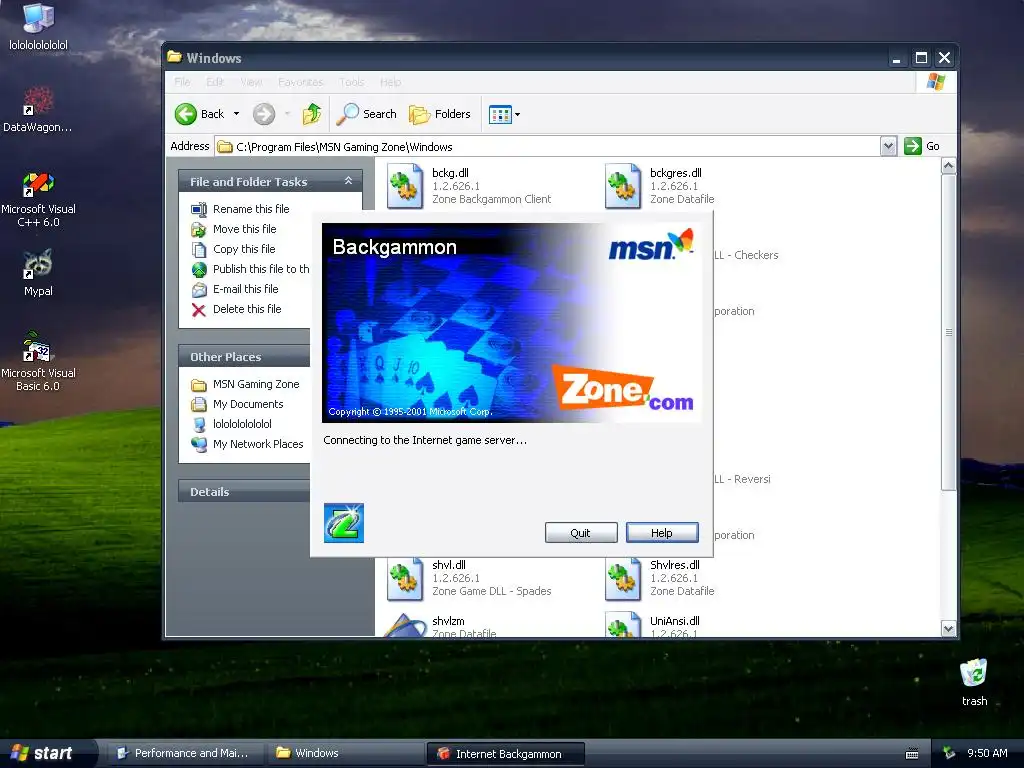
Task: Click Rename this file link
Action: click(251, 209)
